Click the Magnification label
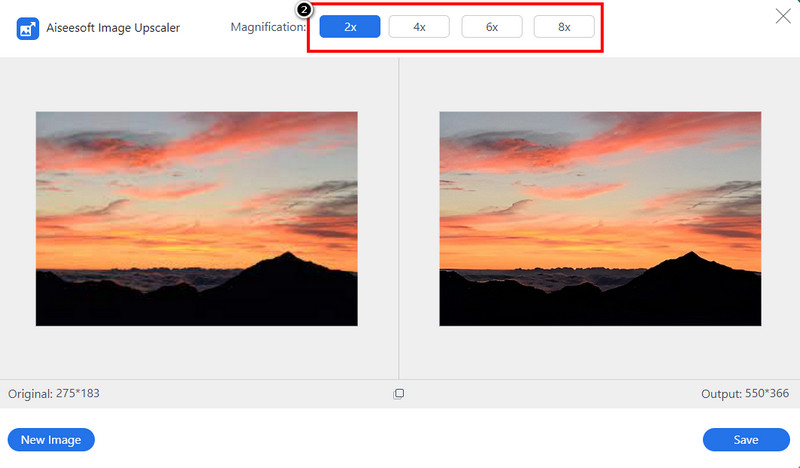The width and height of the screenshot is (800, 468). [x=268, y=27]
